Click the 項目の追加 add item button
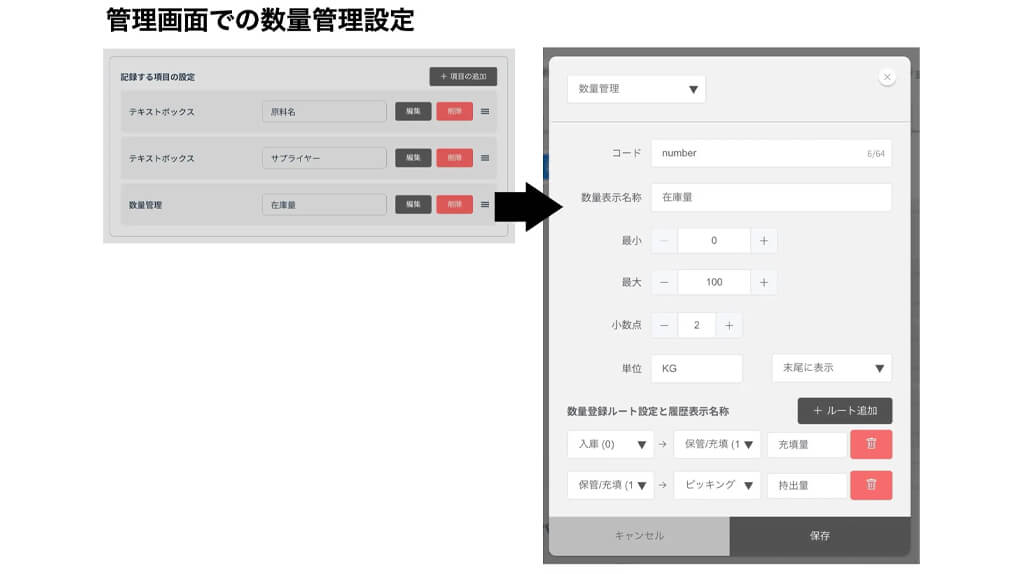This screenshot has width=1024, height=574. (x=463, y=76)
